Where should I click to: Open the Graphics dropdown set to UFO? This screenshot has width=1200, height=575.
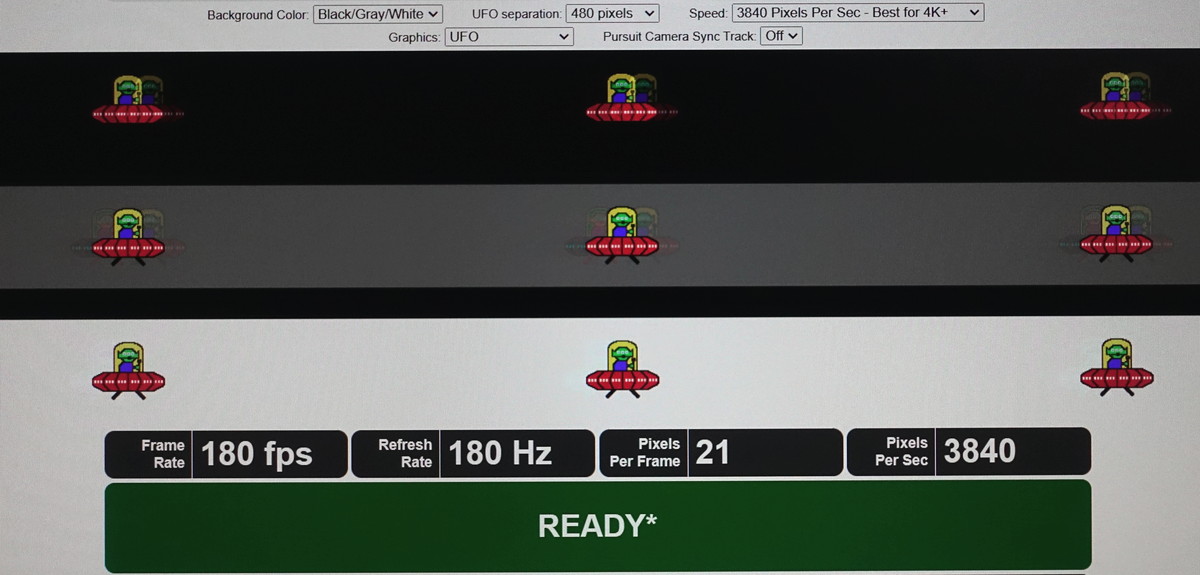click(x=508, y=36)
